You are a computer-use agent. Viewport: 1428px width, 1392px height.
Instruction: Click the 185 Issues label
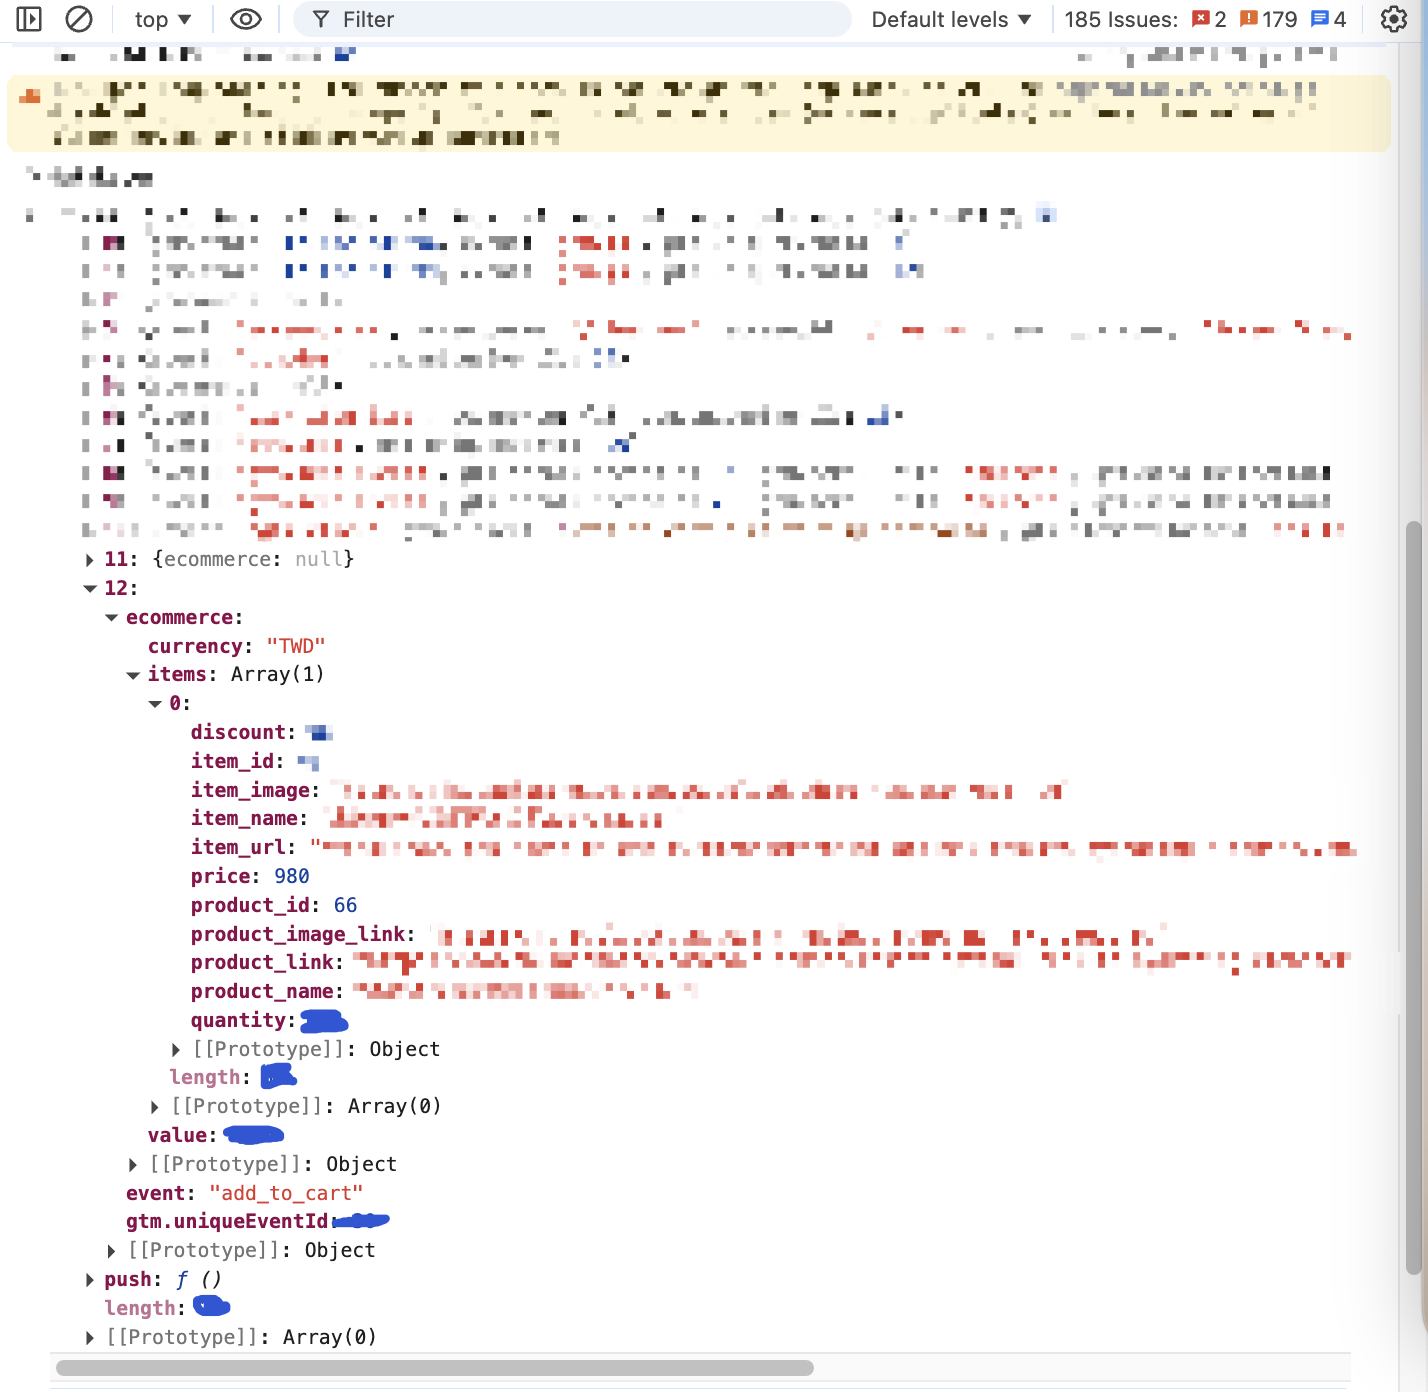coord(1121,19)
